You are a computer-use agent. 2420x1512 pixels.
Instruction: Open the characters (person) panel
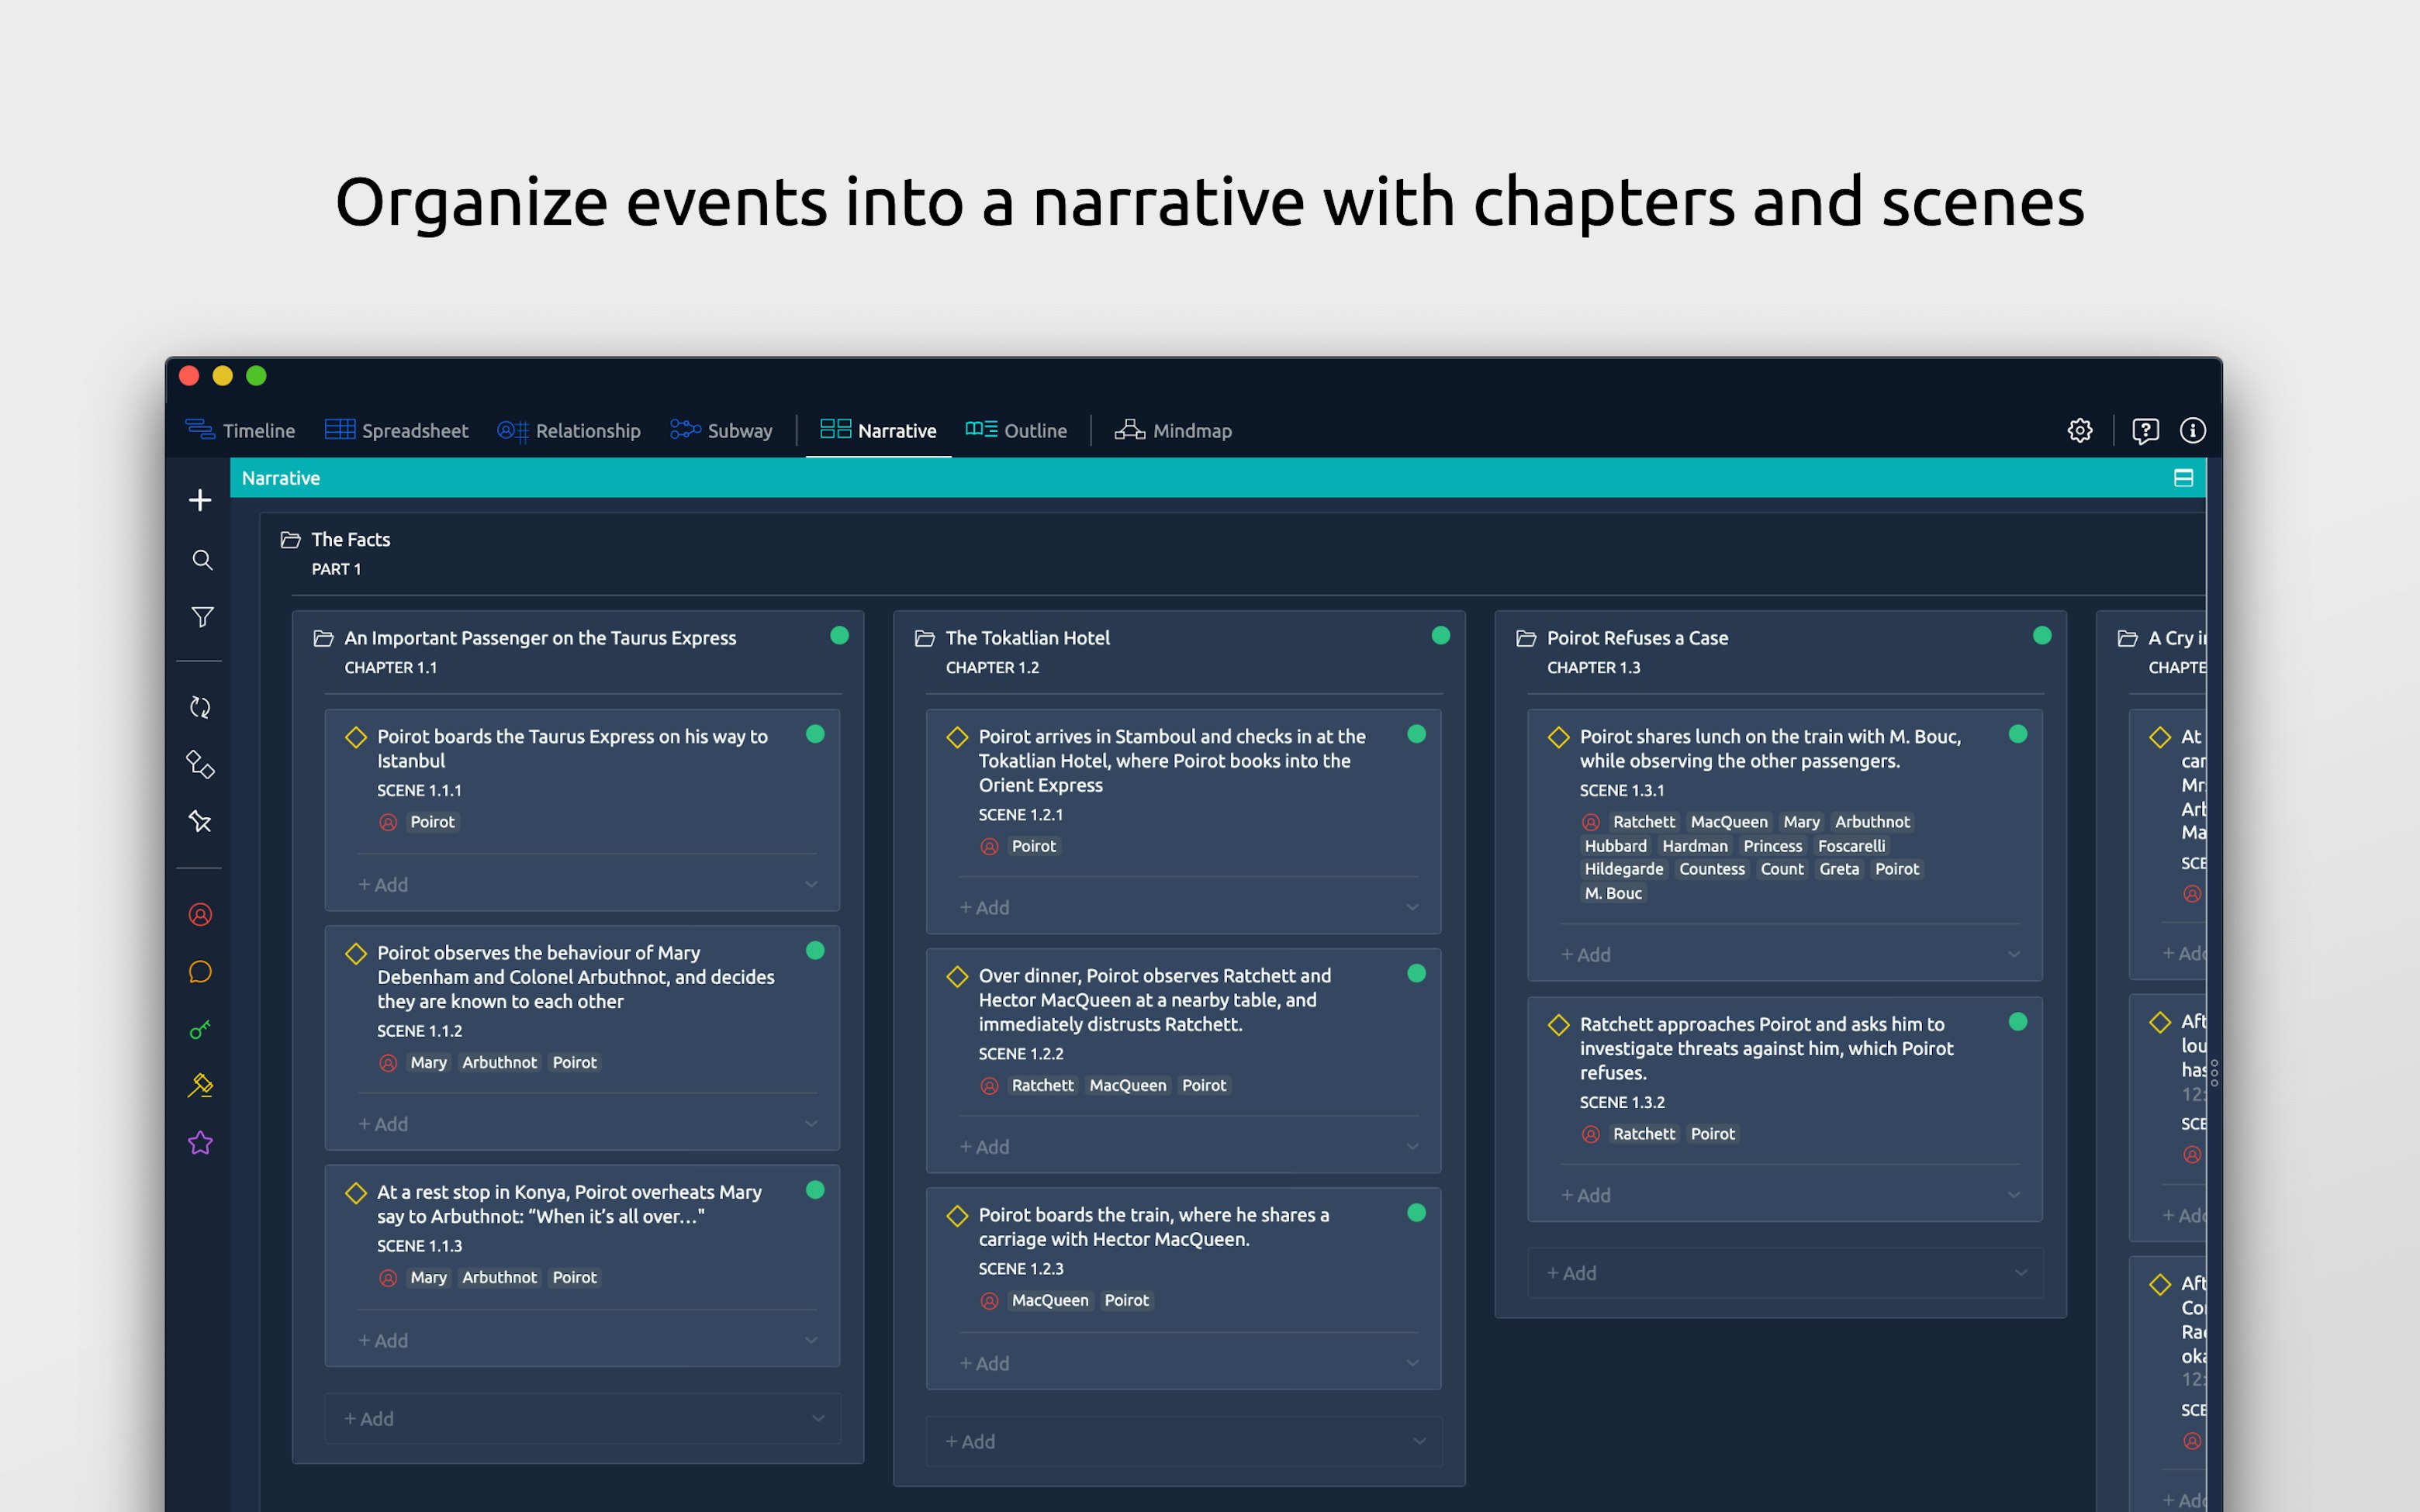coord(200,914)
